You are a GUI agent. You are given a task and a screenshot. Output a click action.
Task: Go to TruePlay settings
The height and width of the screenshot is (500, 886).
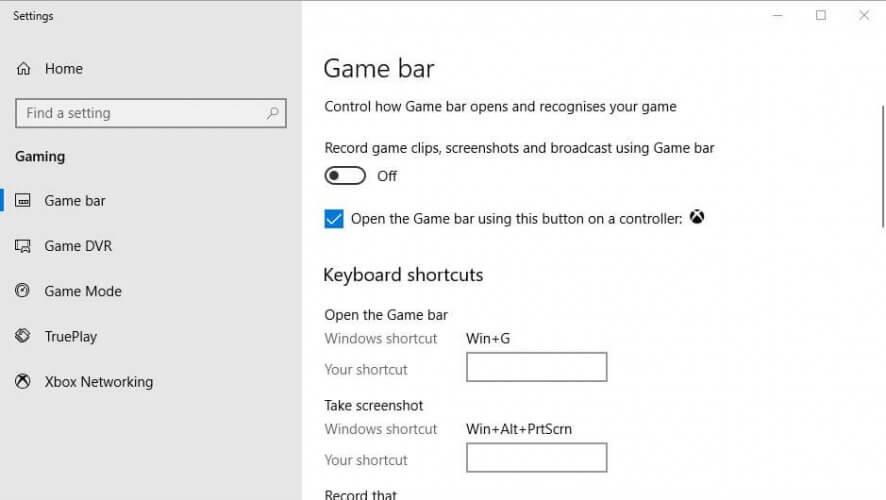click(71, 336)
